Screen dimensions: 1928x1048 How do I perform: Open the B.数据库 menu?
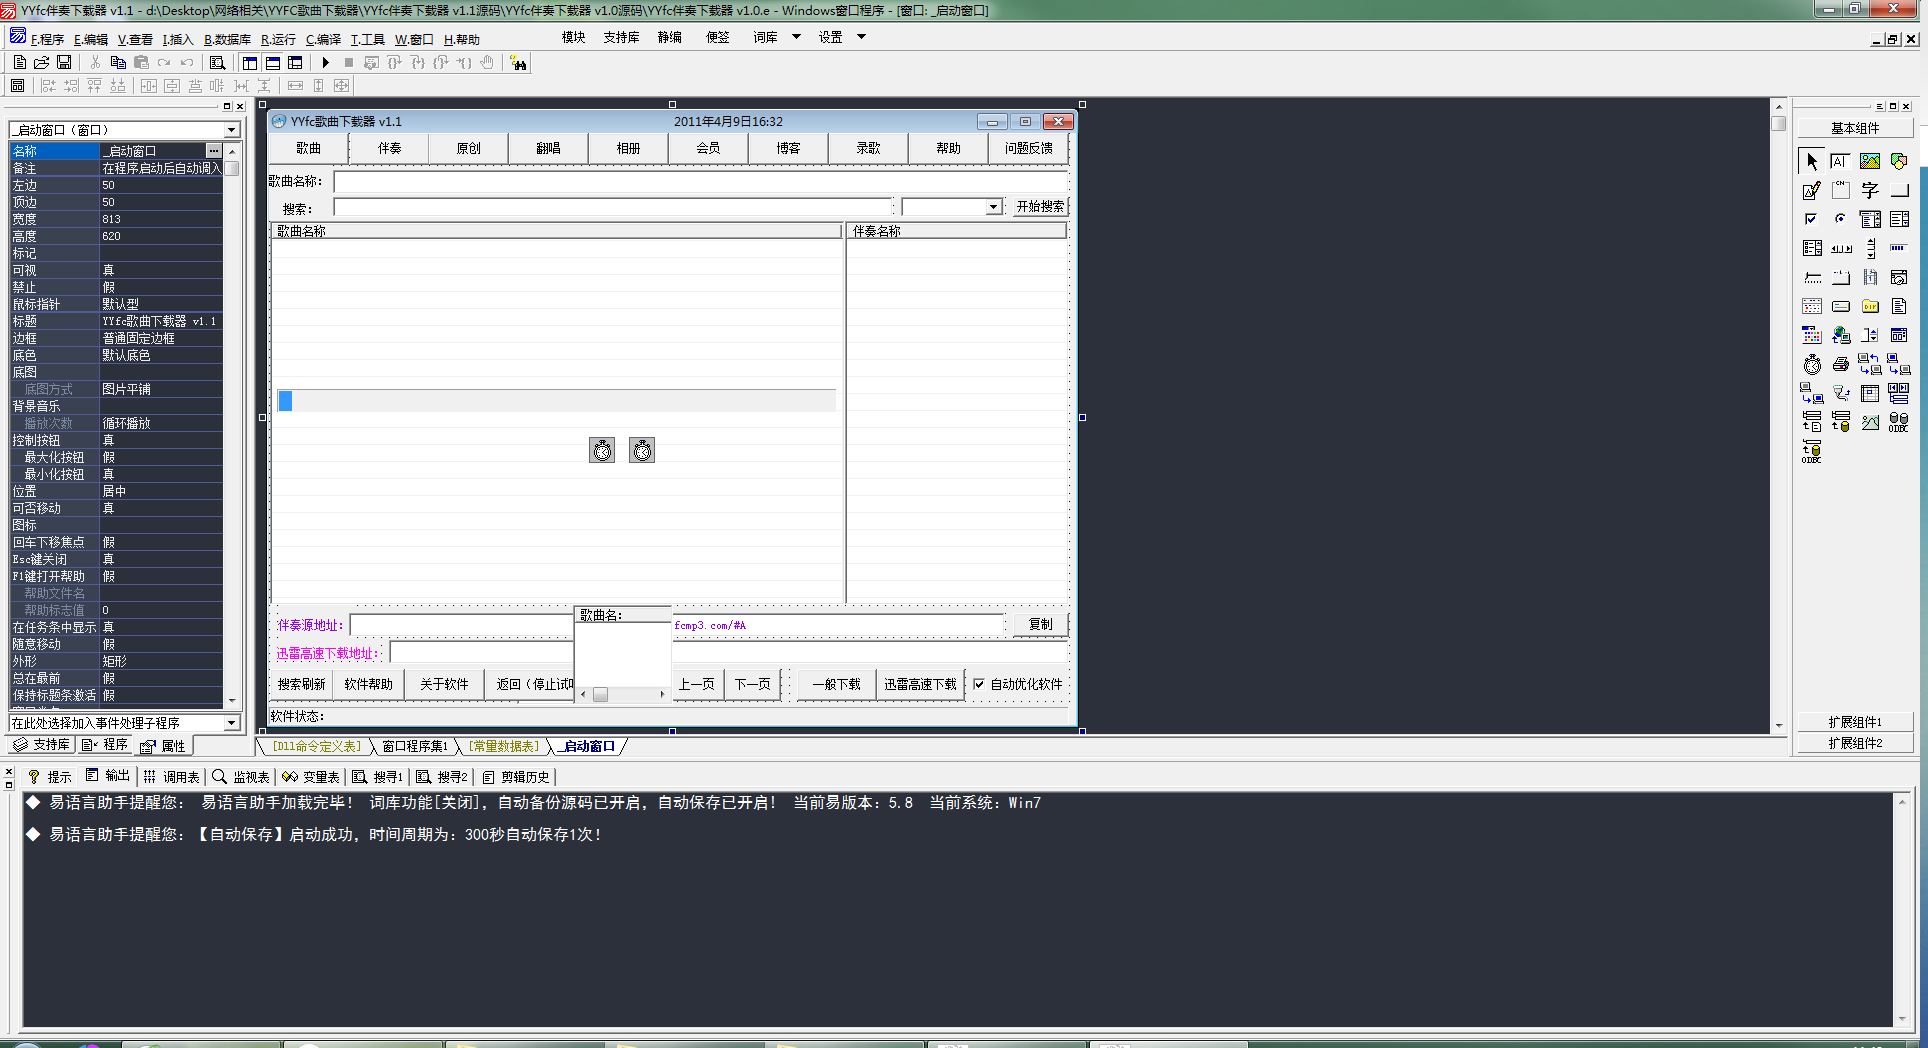click(x=227, y=39)
